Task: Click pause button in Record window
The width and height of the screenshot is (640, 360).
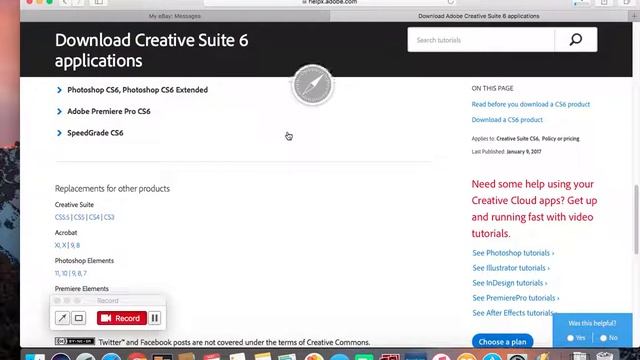Action: click(x=155, y=318)
